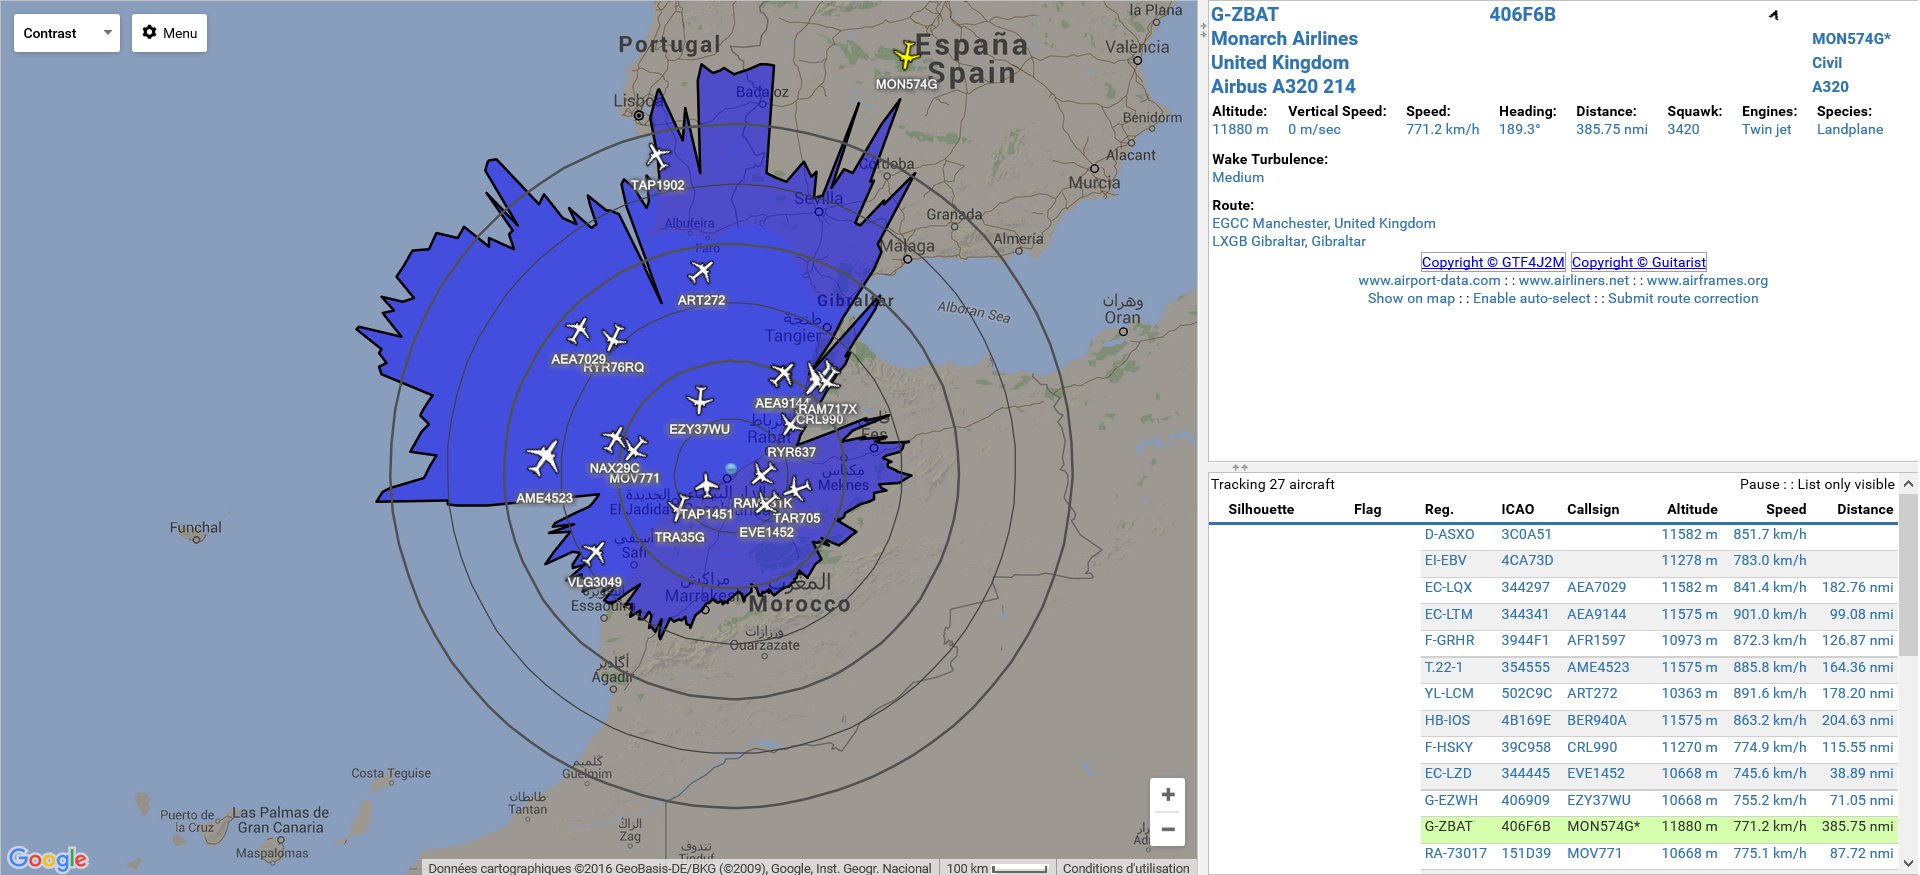Click the horizontal splitter handle above list

point(1240,467)
